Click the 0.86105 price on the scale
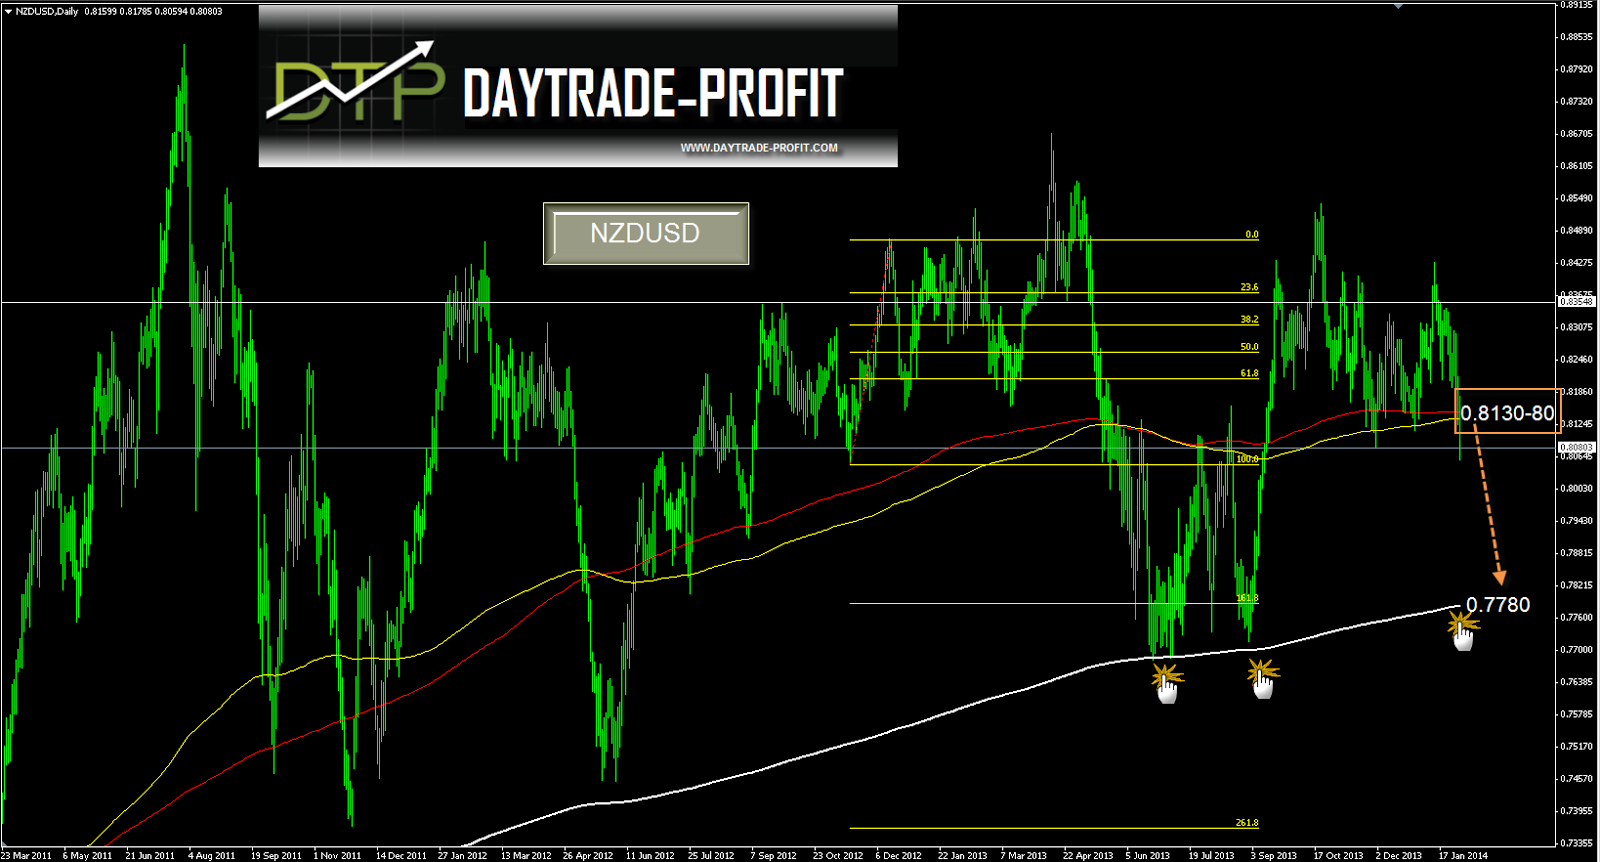 click(1577, 165)
